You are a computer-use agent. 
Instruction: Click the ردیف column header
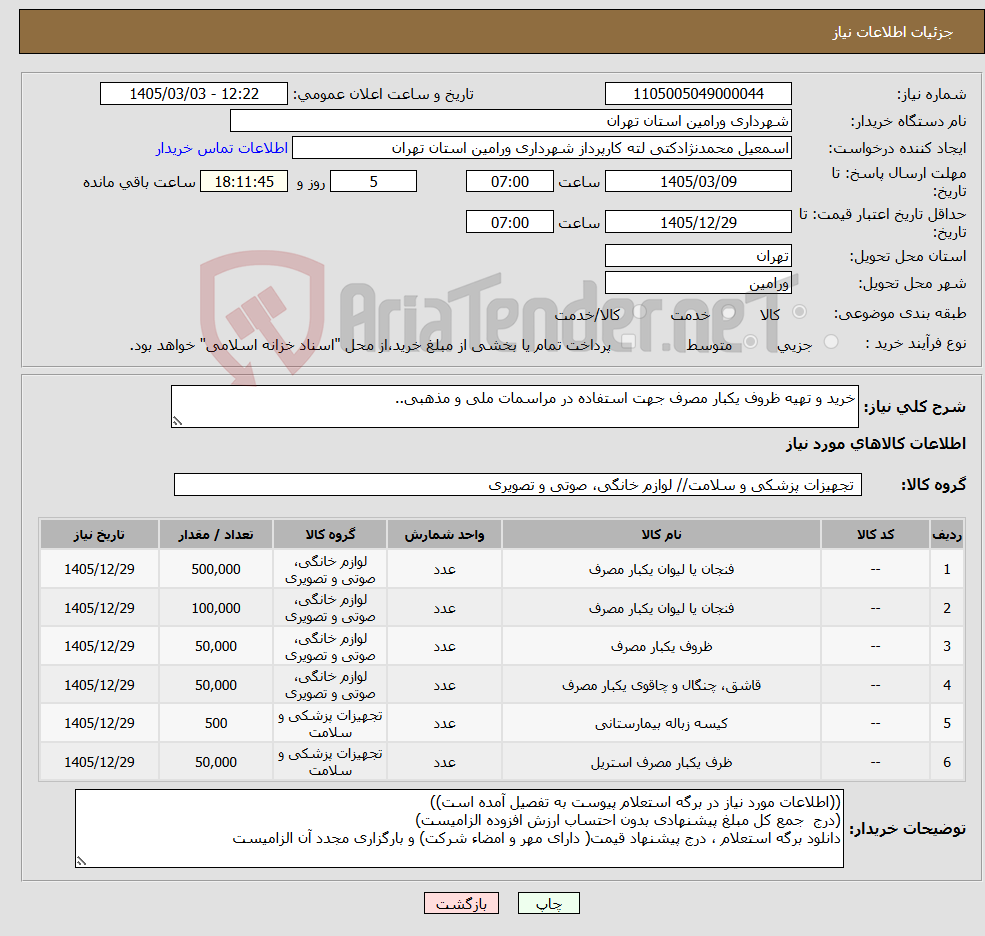(947, 535)
